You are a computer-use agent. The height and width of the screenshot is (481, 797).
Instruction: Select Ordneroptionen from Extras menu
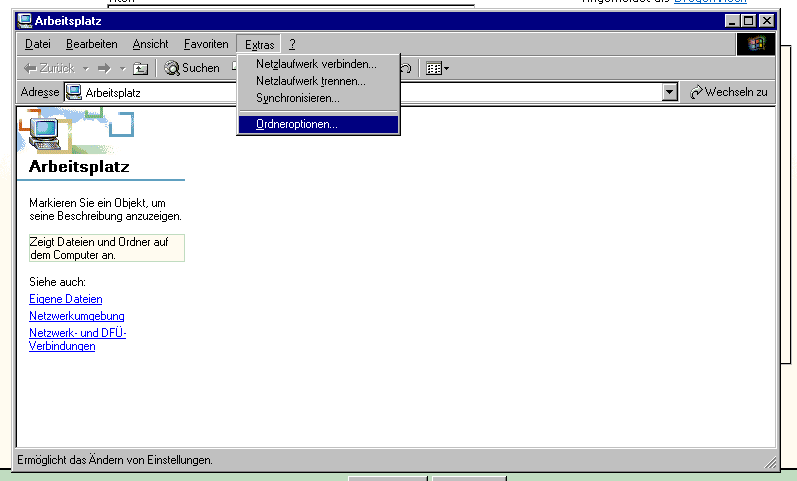click(297, 125)
